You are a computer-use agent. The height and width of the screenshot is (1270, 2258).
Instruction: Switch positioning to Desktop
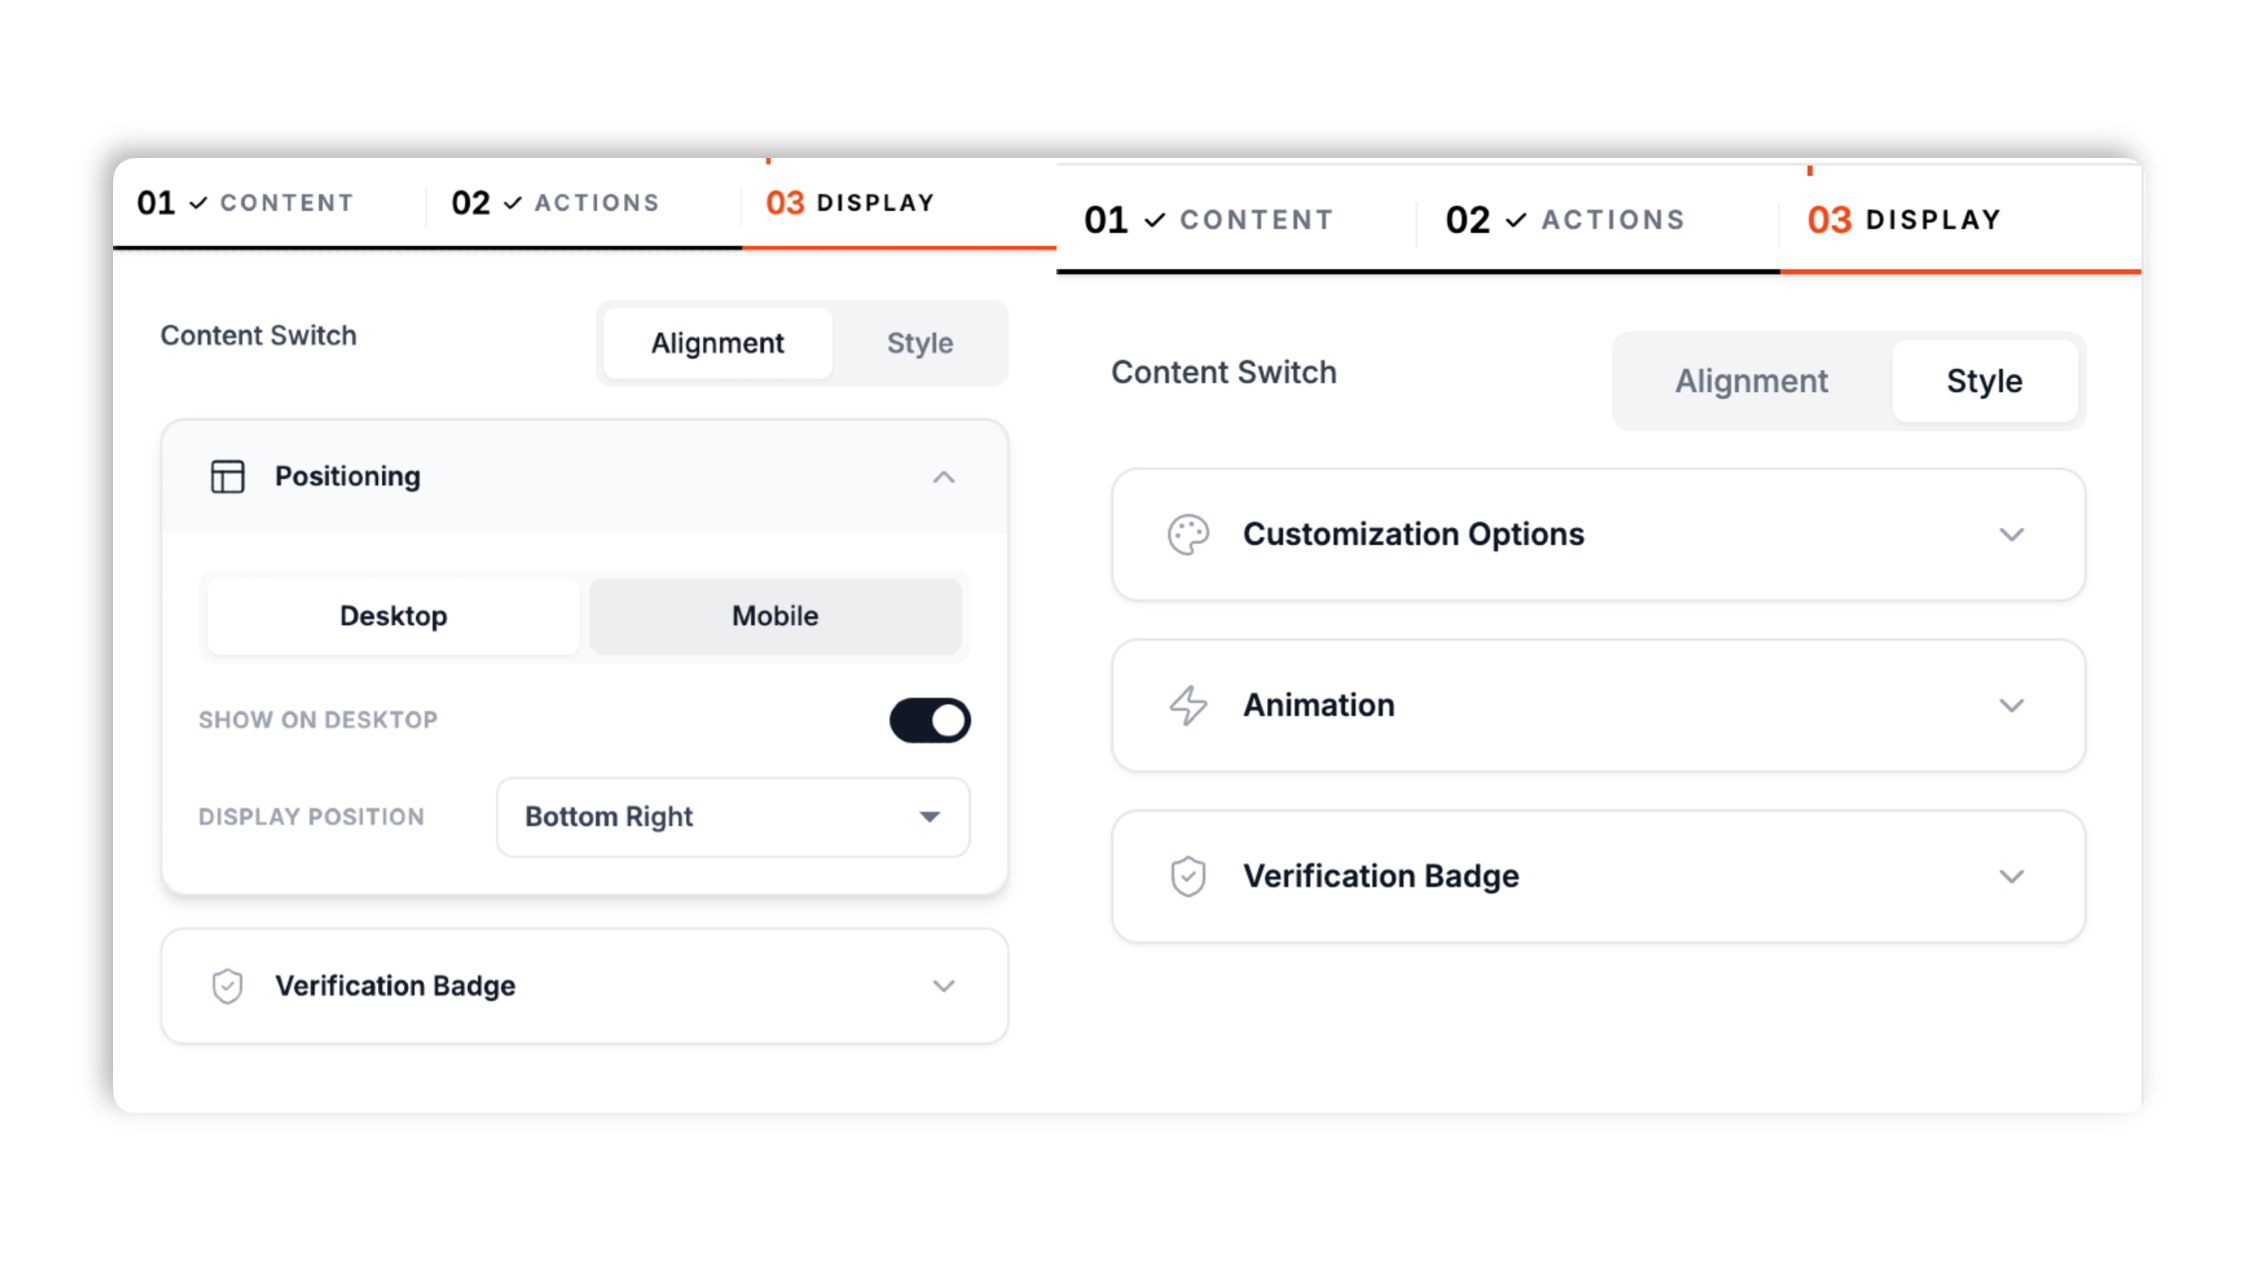click(x=393, y=616)
